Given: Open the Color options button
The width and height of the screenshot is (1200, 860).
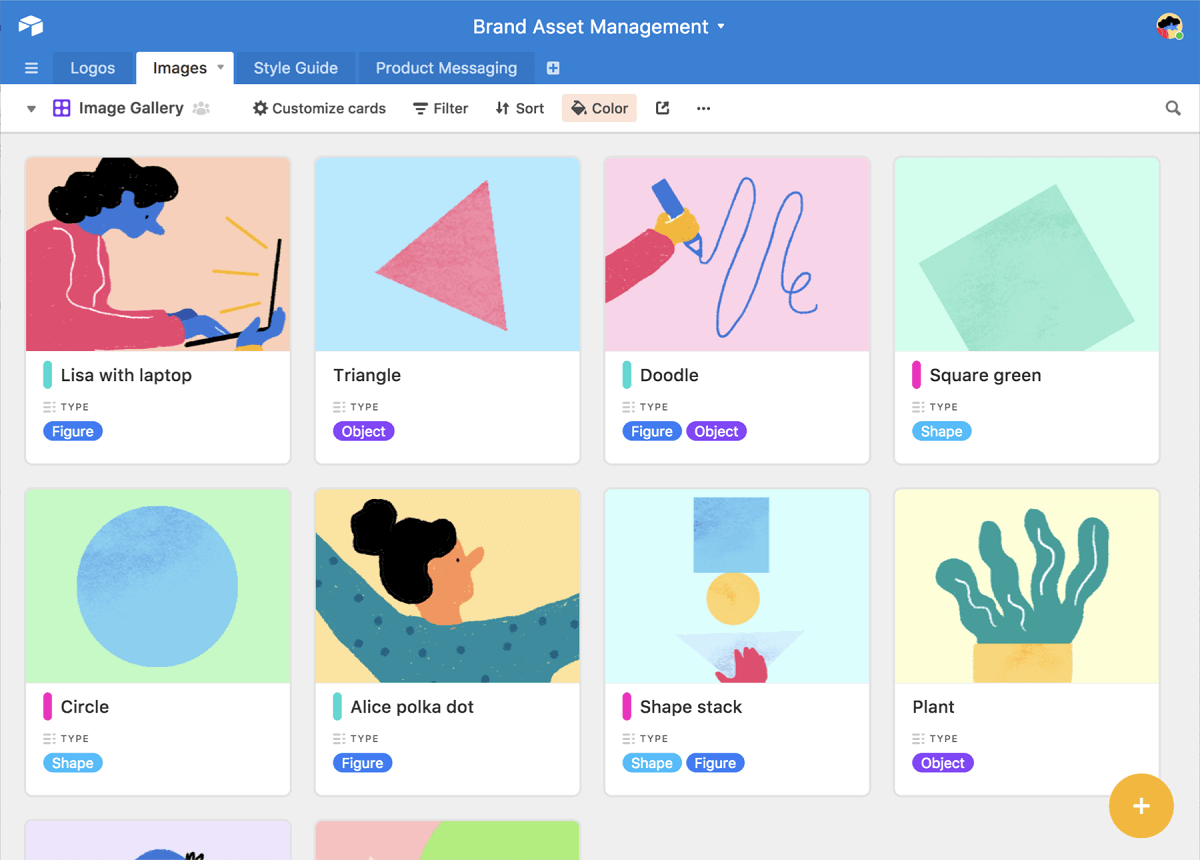Looking at the screenshot, I should pyautogui.click(x=599, y=108).
